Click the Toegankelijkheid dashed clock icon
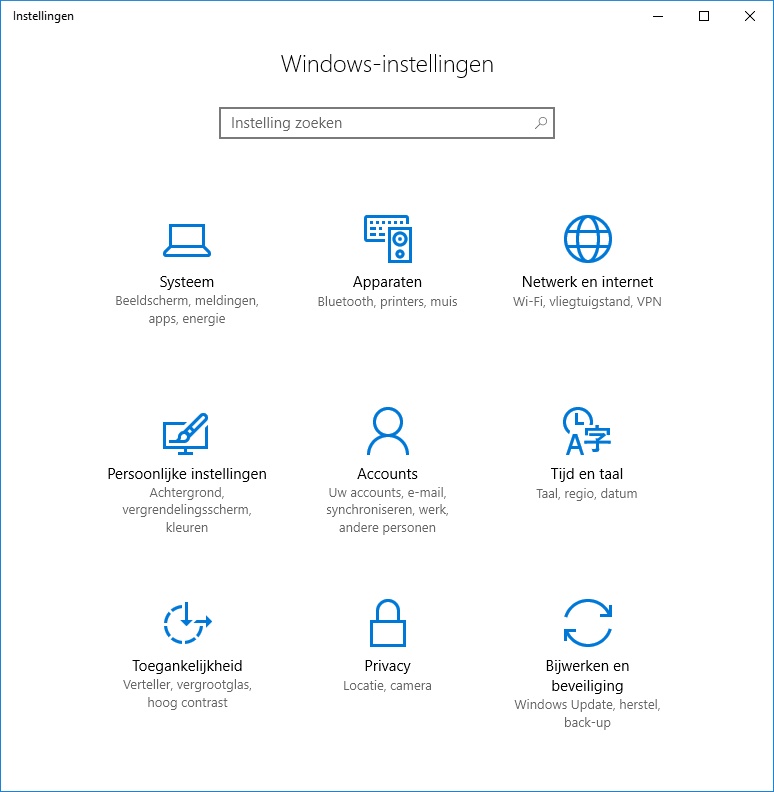This screenshot has width=774, height=792. tap(187, 623)
